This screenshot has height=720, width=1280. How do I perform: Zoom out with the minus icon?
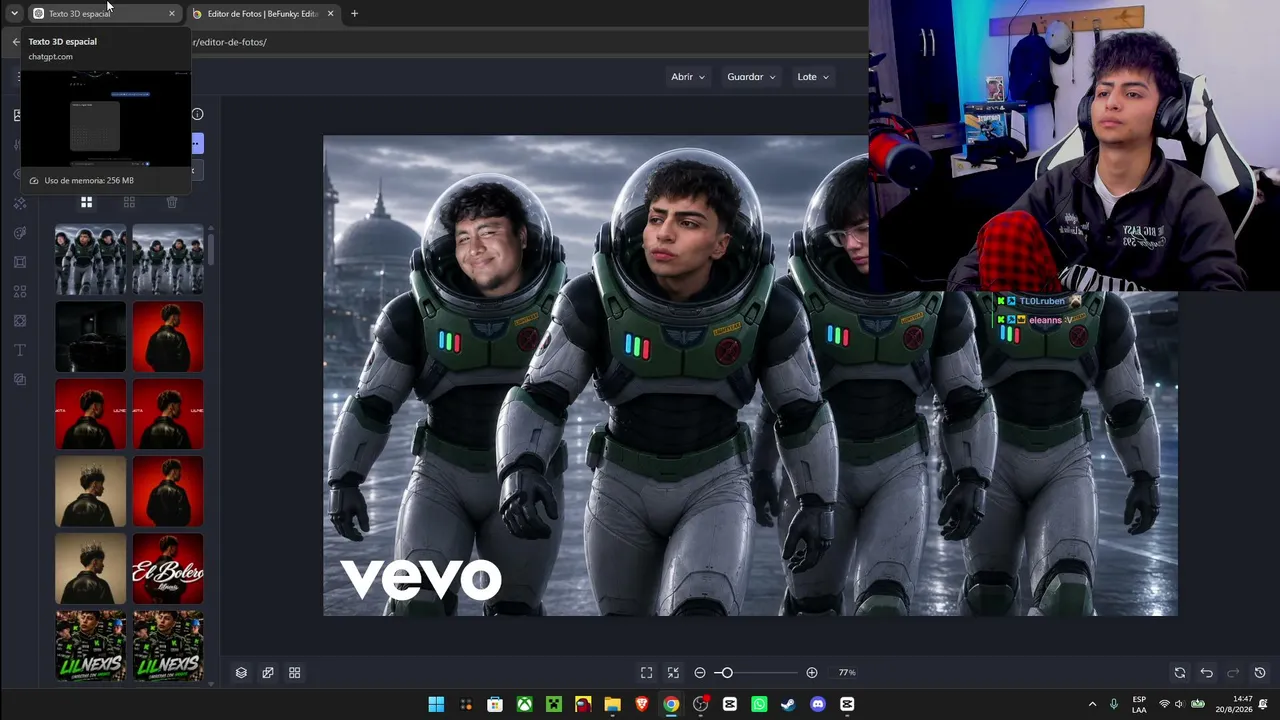pyautogui.click(x=700, y=673)
